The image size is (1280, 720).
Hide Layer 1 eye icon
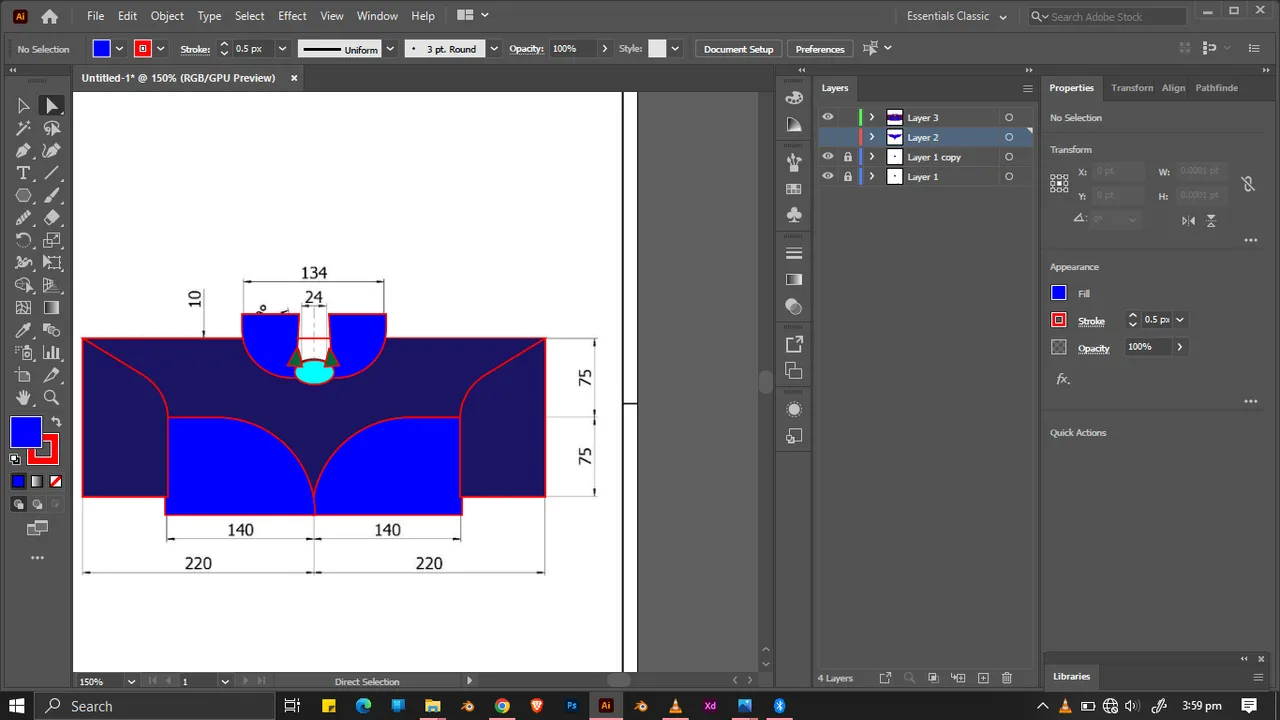coord(827,177)
